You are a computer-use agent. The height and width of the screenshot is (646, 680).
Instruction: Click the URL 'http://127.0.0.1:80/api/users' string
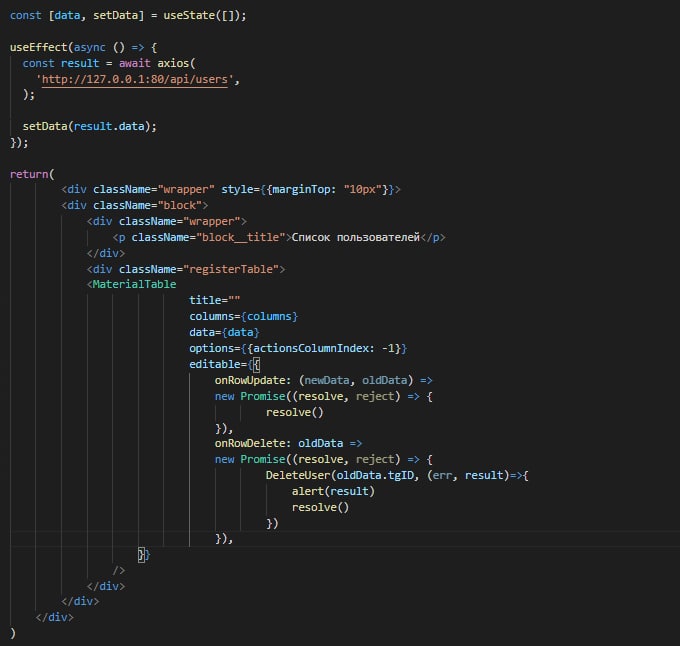(134, 79)
